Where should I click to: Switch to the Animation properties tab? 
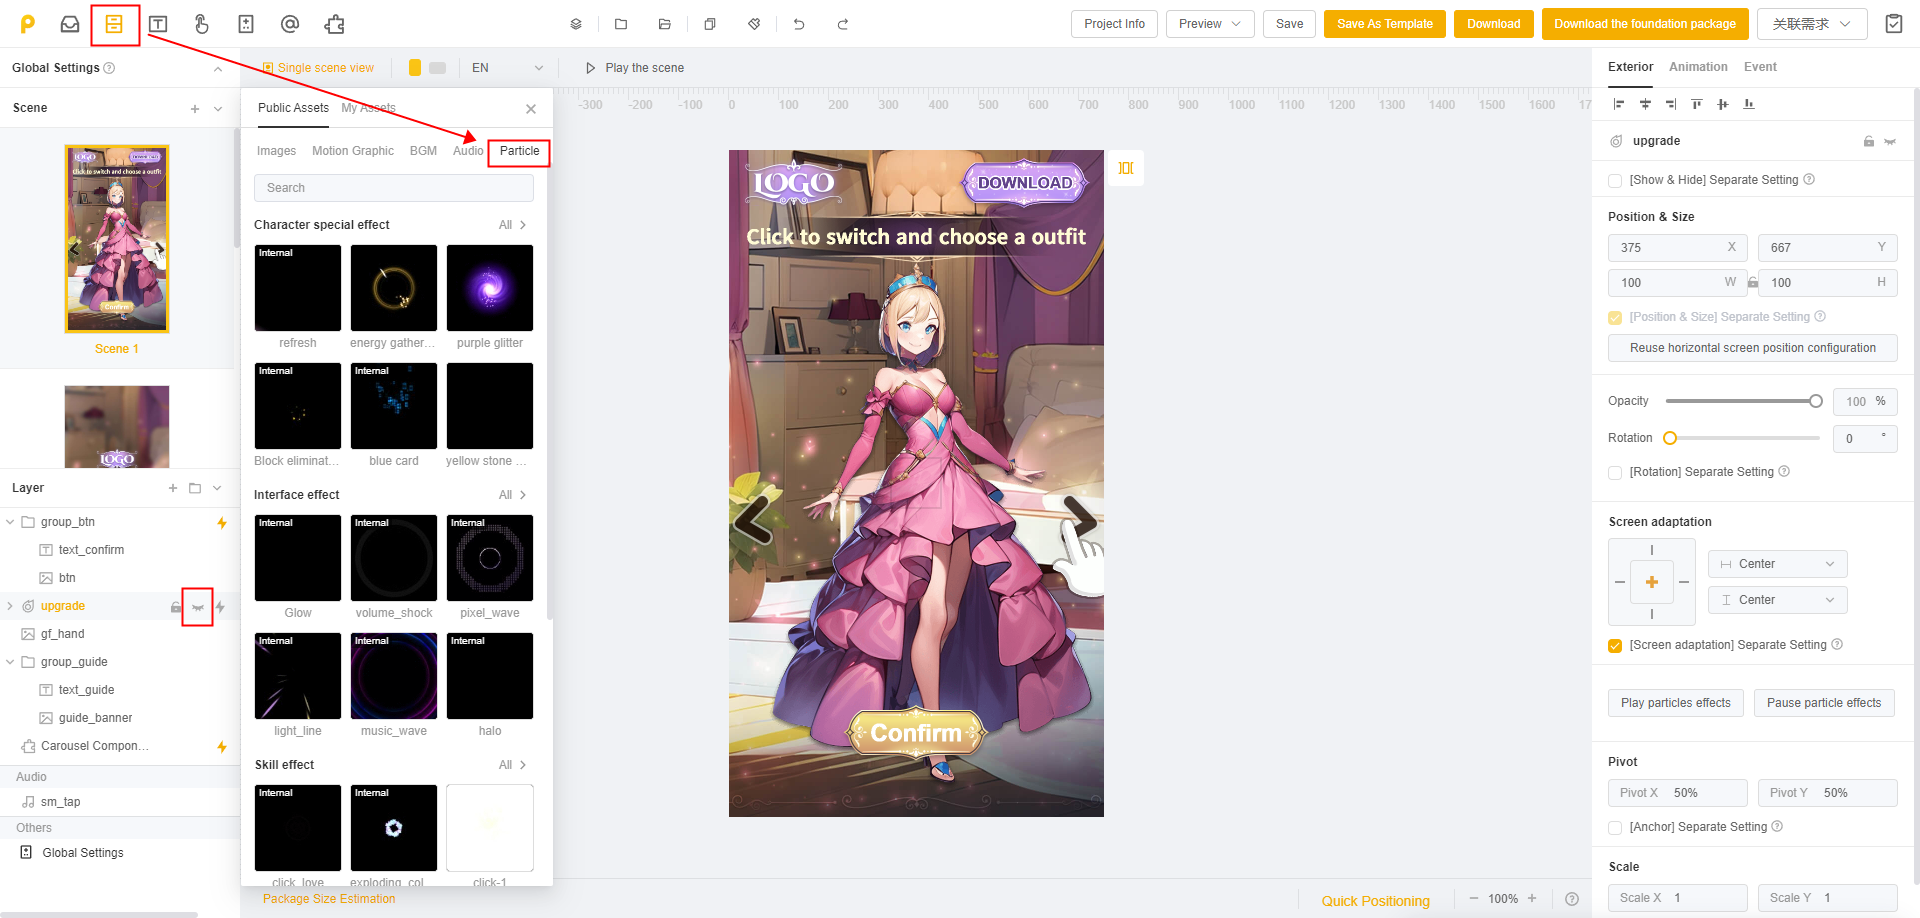(x=1698, y=67)
